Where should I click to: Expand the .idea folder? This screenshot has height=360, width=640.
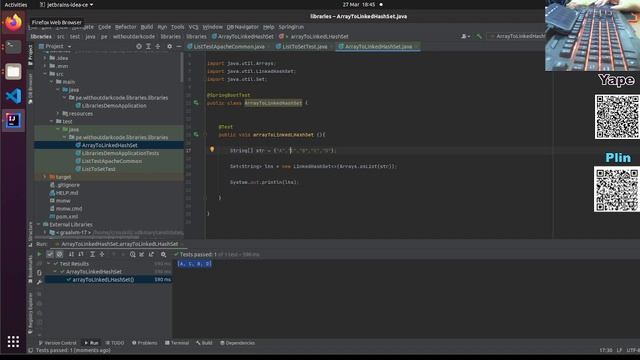pos(45,58)
